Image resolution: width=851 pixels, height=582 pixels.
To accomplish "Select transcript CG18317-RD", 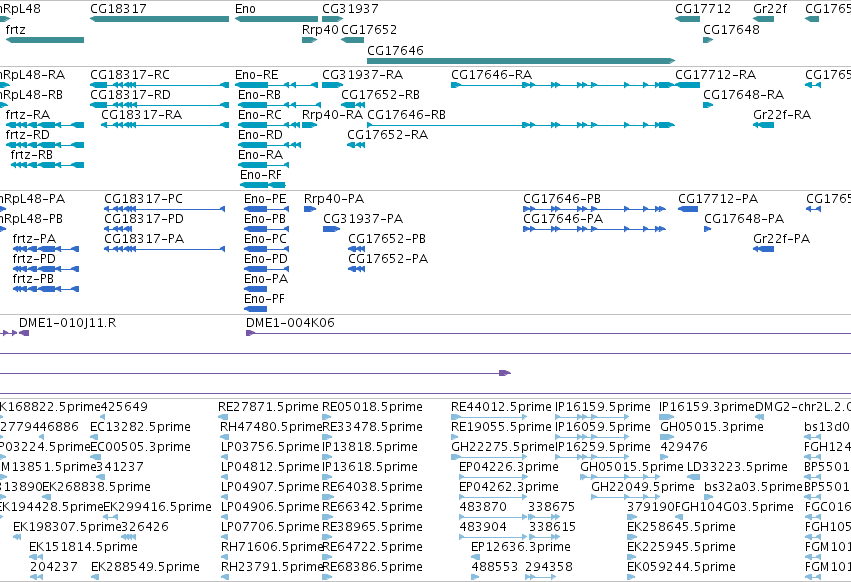I will tap(160, 105).
